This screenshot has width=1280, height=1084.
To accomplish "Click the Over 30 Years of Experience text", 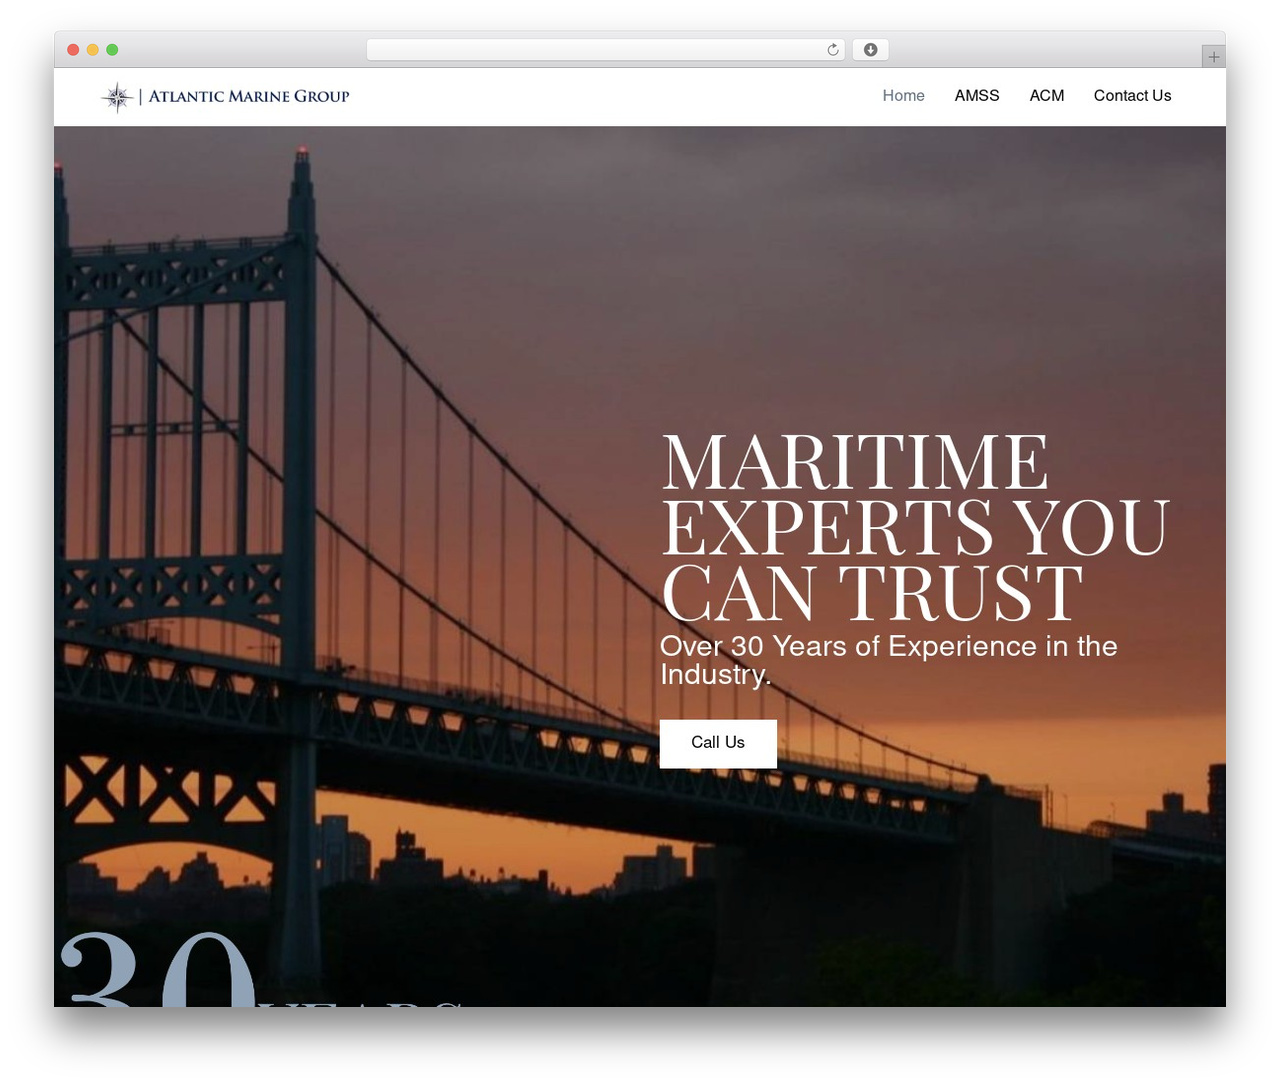I will [x=888, y=660].
